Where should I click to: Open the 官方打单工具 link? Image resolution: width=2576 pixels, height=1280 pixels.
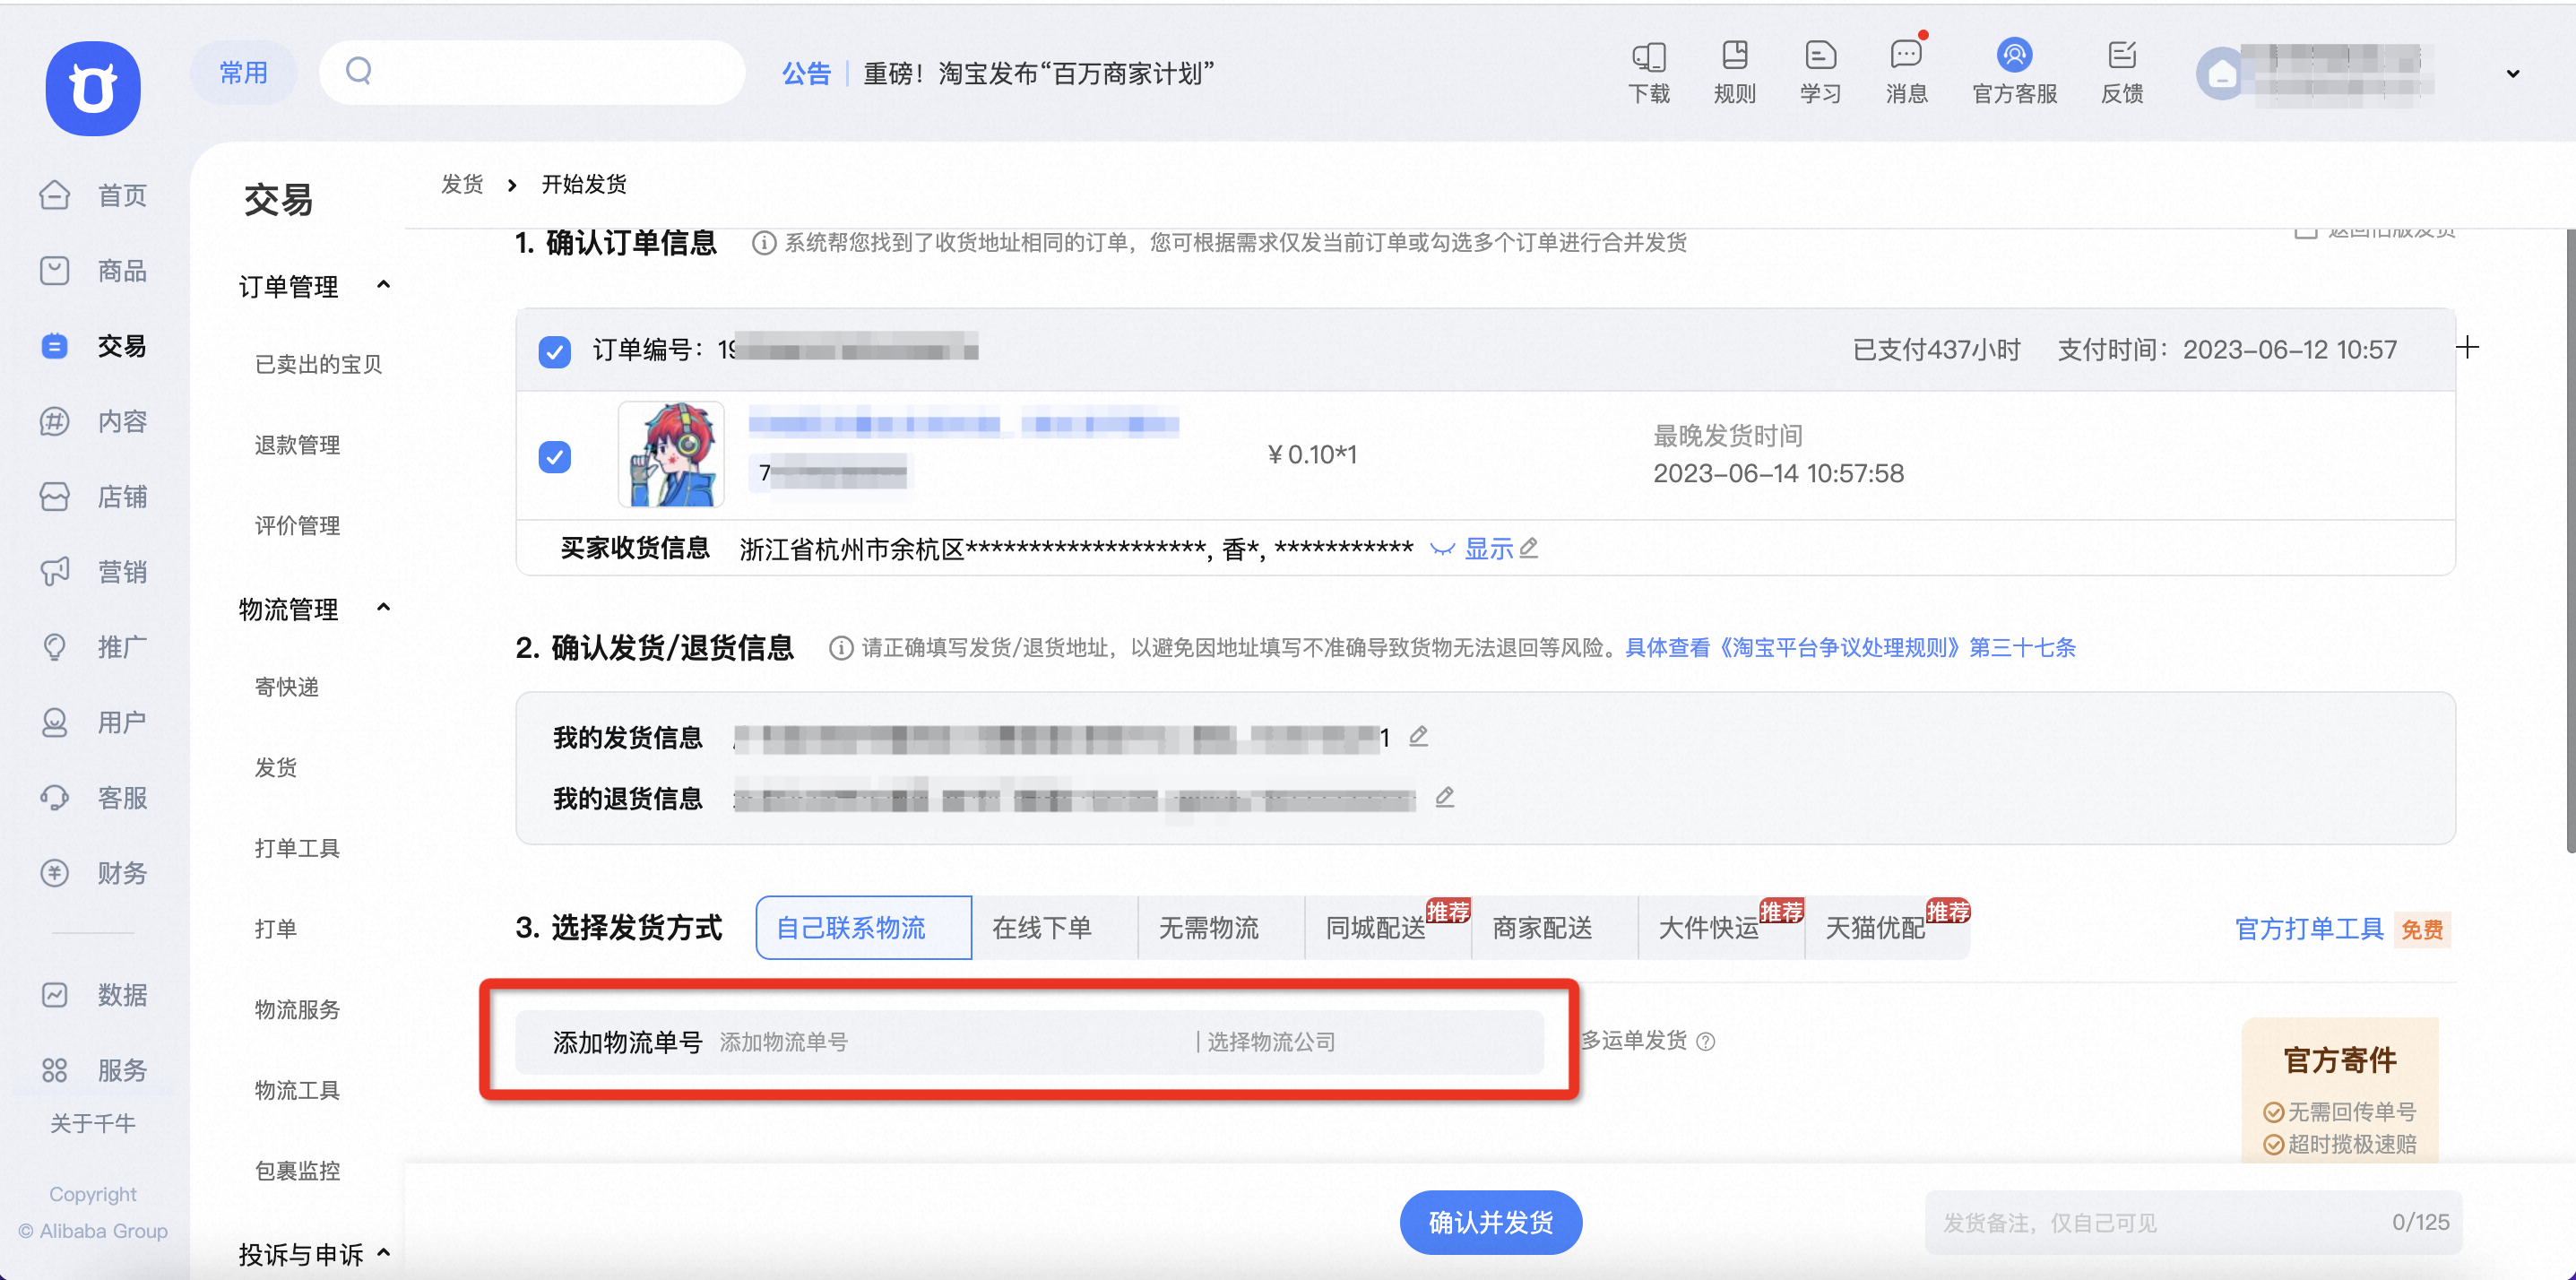(x=2309, y=929)
